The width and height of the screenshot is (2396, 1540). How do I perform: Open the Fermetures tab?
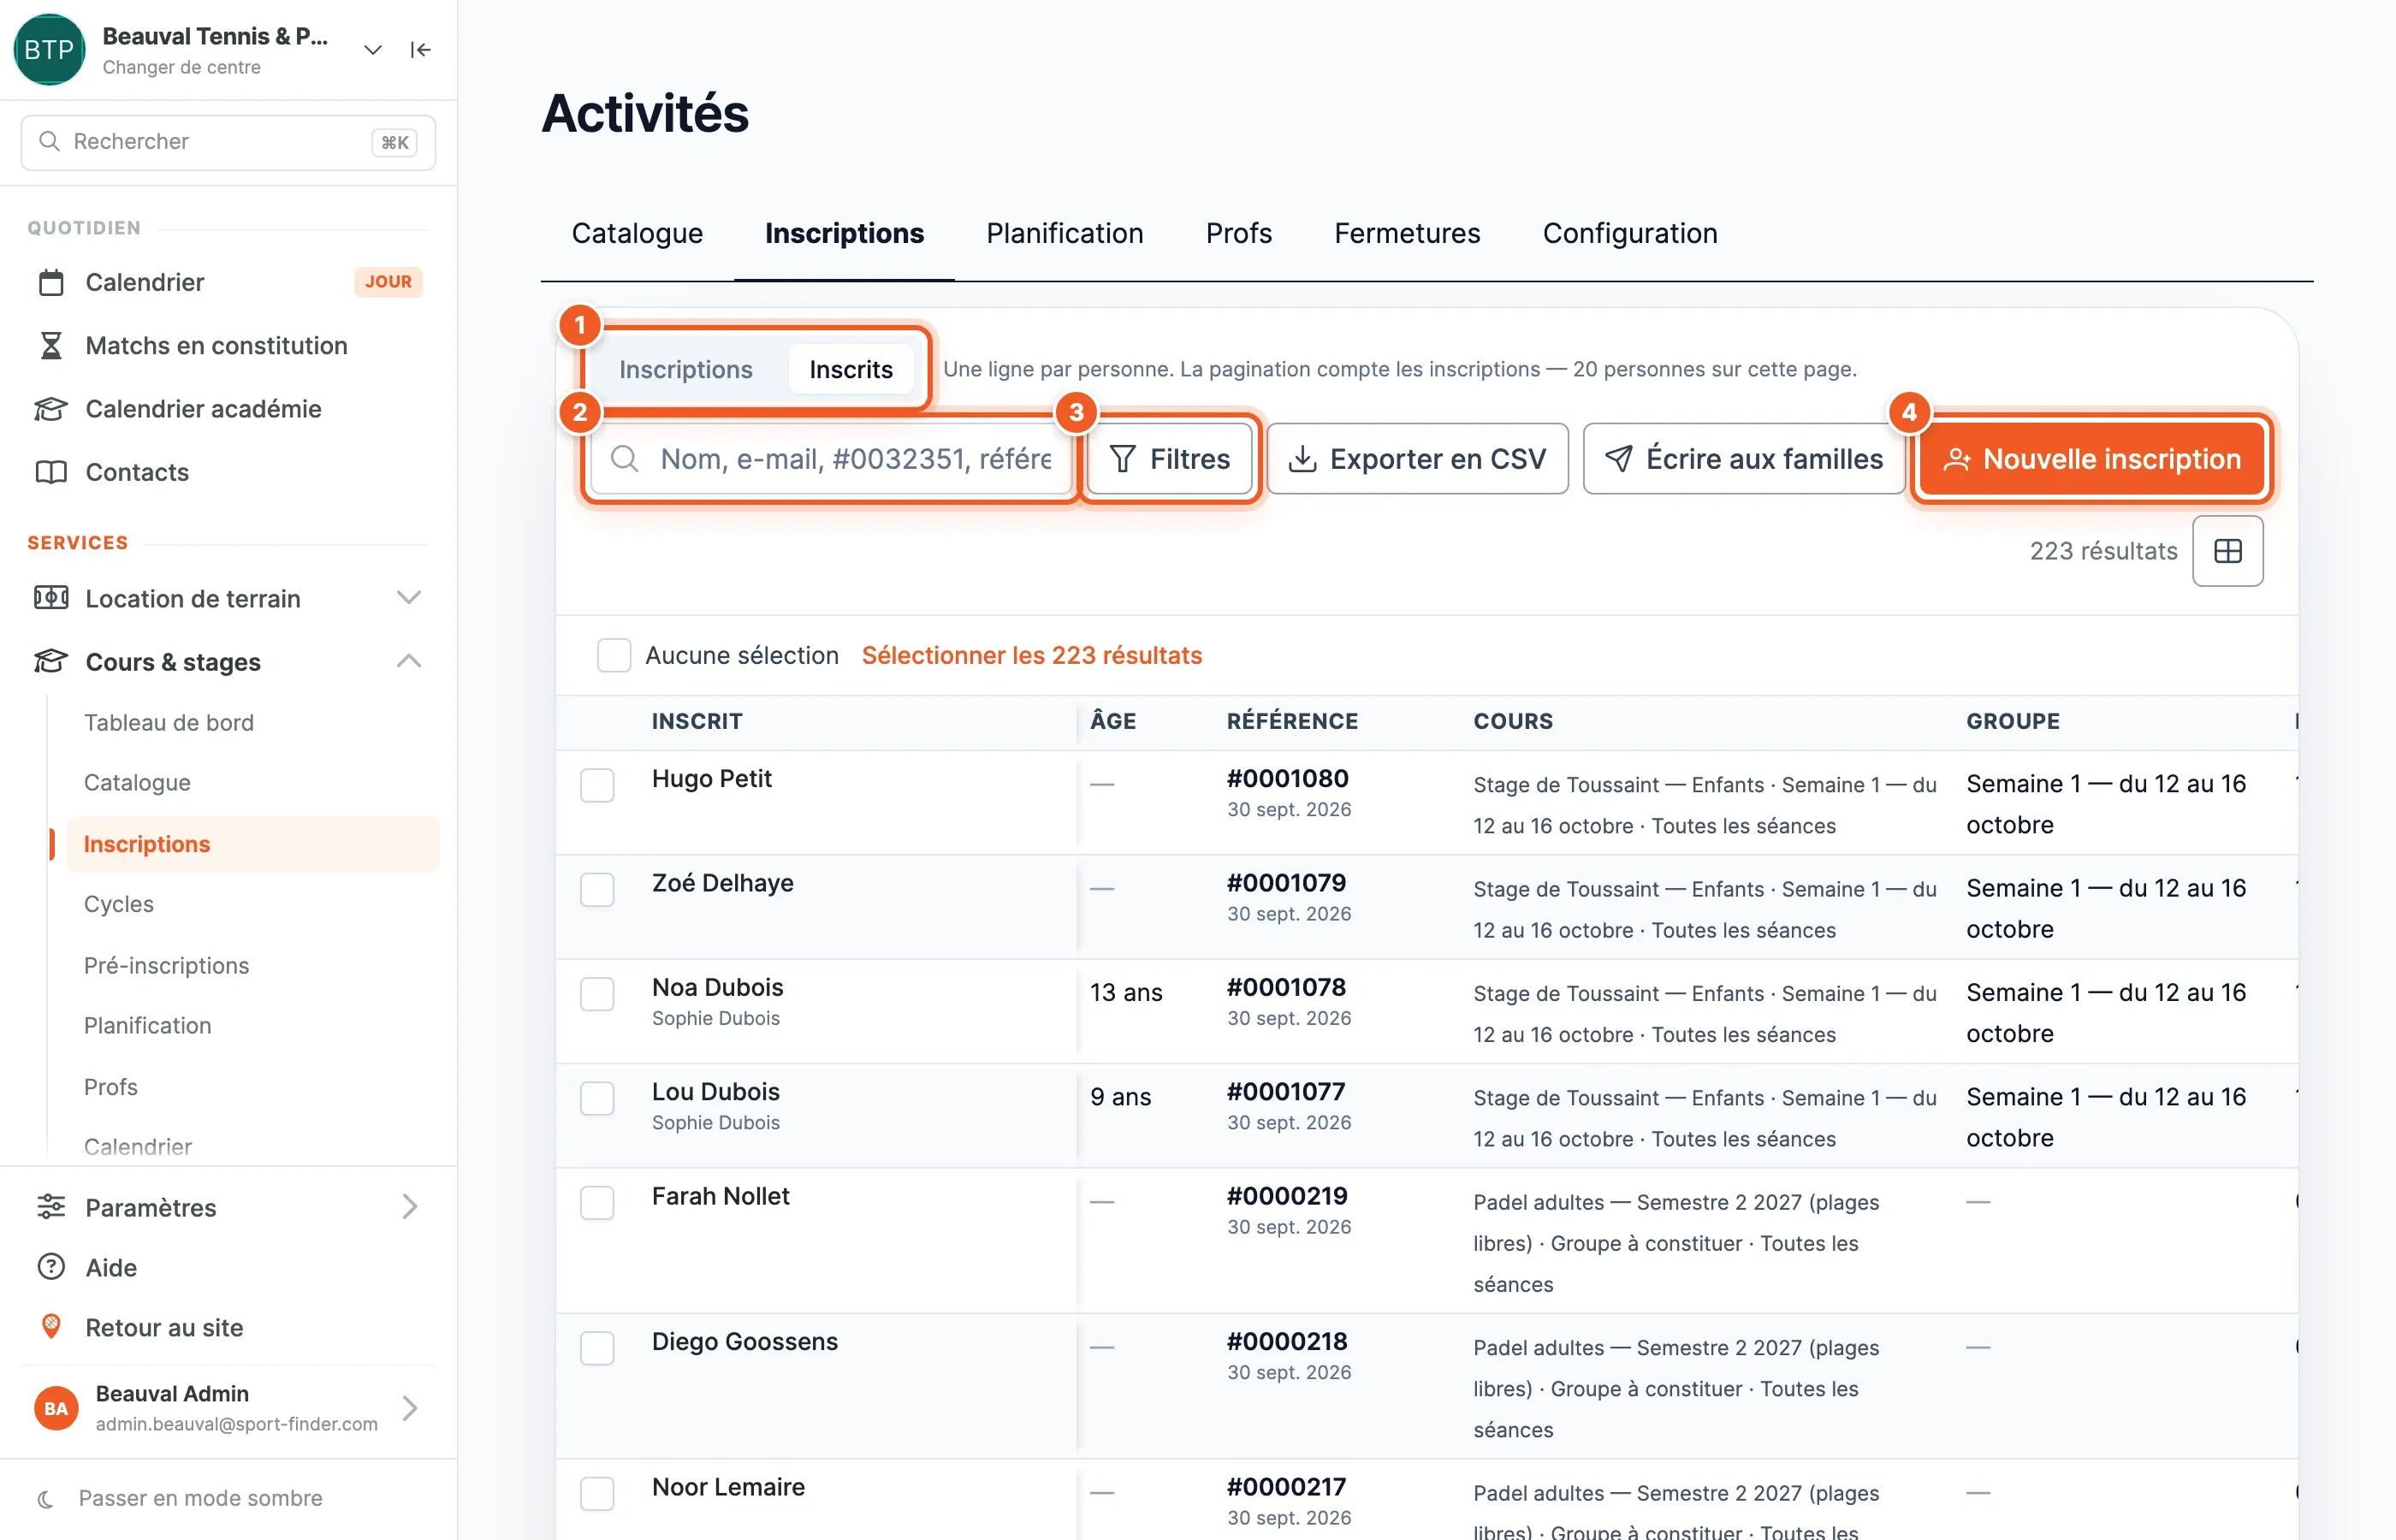[1407, 233]
